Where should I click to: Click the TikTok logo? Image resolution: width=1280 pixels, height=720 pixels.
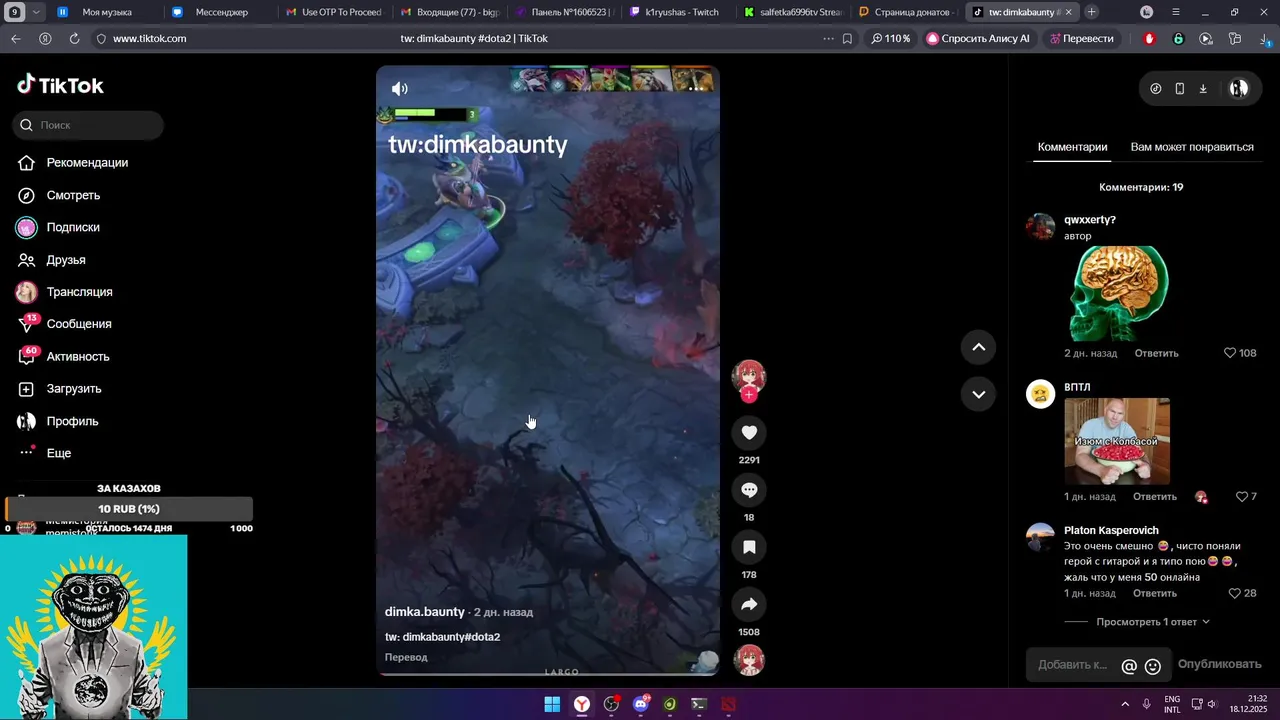[x=60, y=85]
